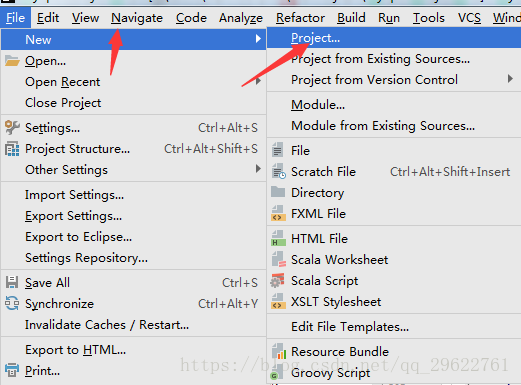Expand Project from Version Control arrow
Viewport: 521px width, 385px height.
[510, 79]
